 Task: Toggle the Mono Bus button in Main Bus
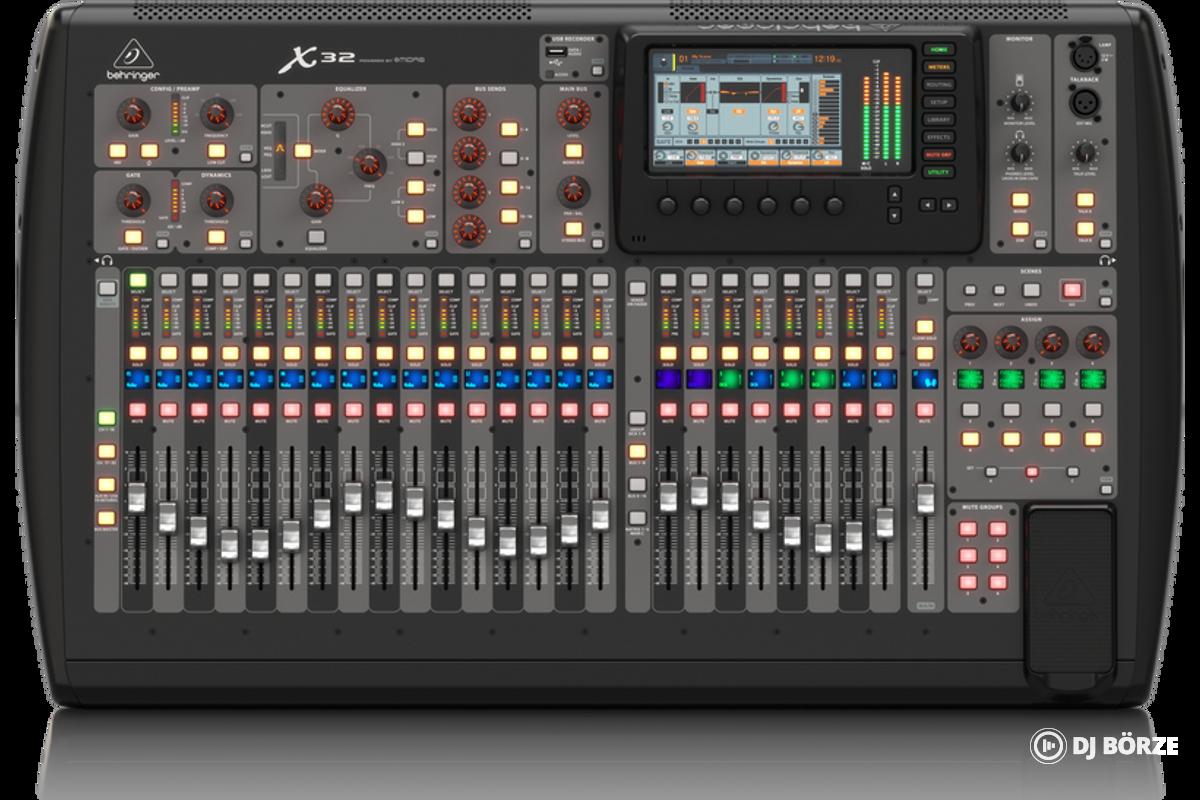[571, 152]
